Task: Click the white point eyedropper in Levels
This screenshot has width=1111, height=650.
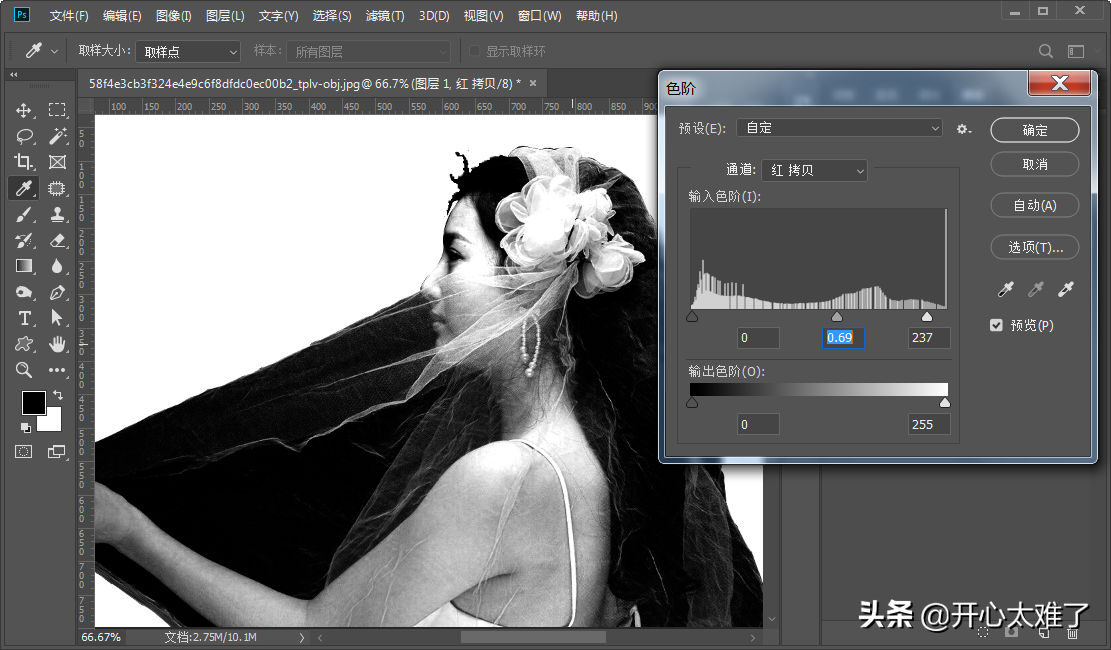Action: coord(1066,289)
